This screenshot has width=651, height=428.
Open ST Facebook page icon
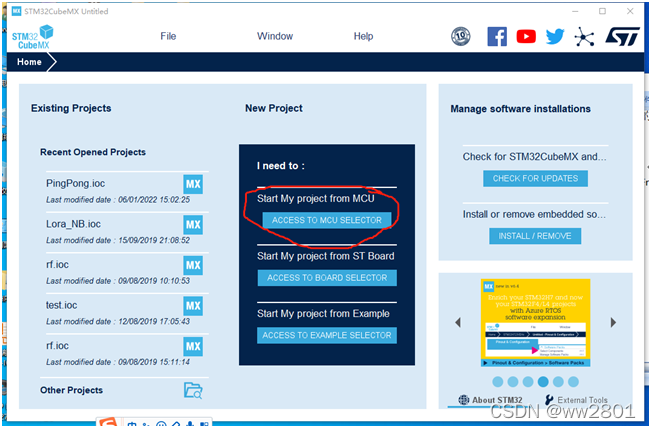click(x=497, y=37)
